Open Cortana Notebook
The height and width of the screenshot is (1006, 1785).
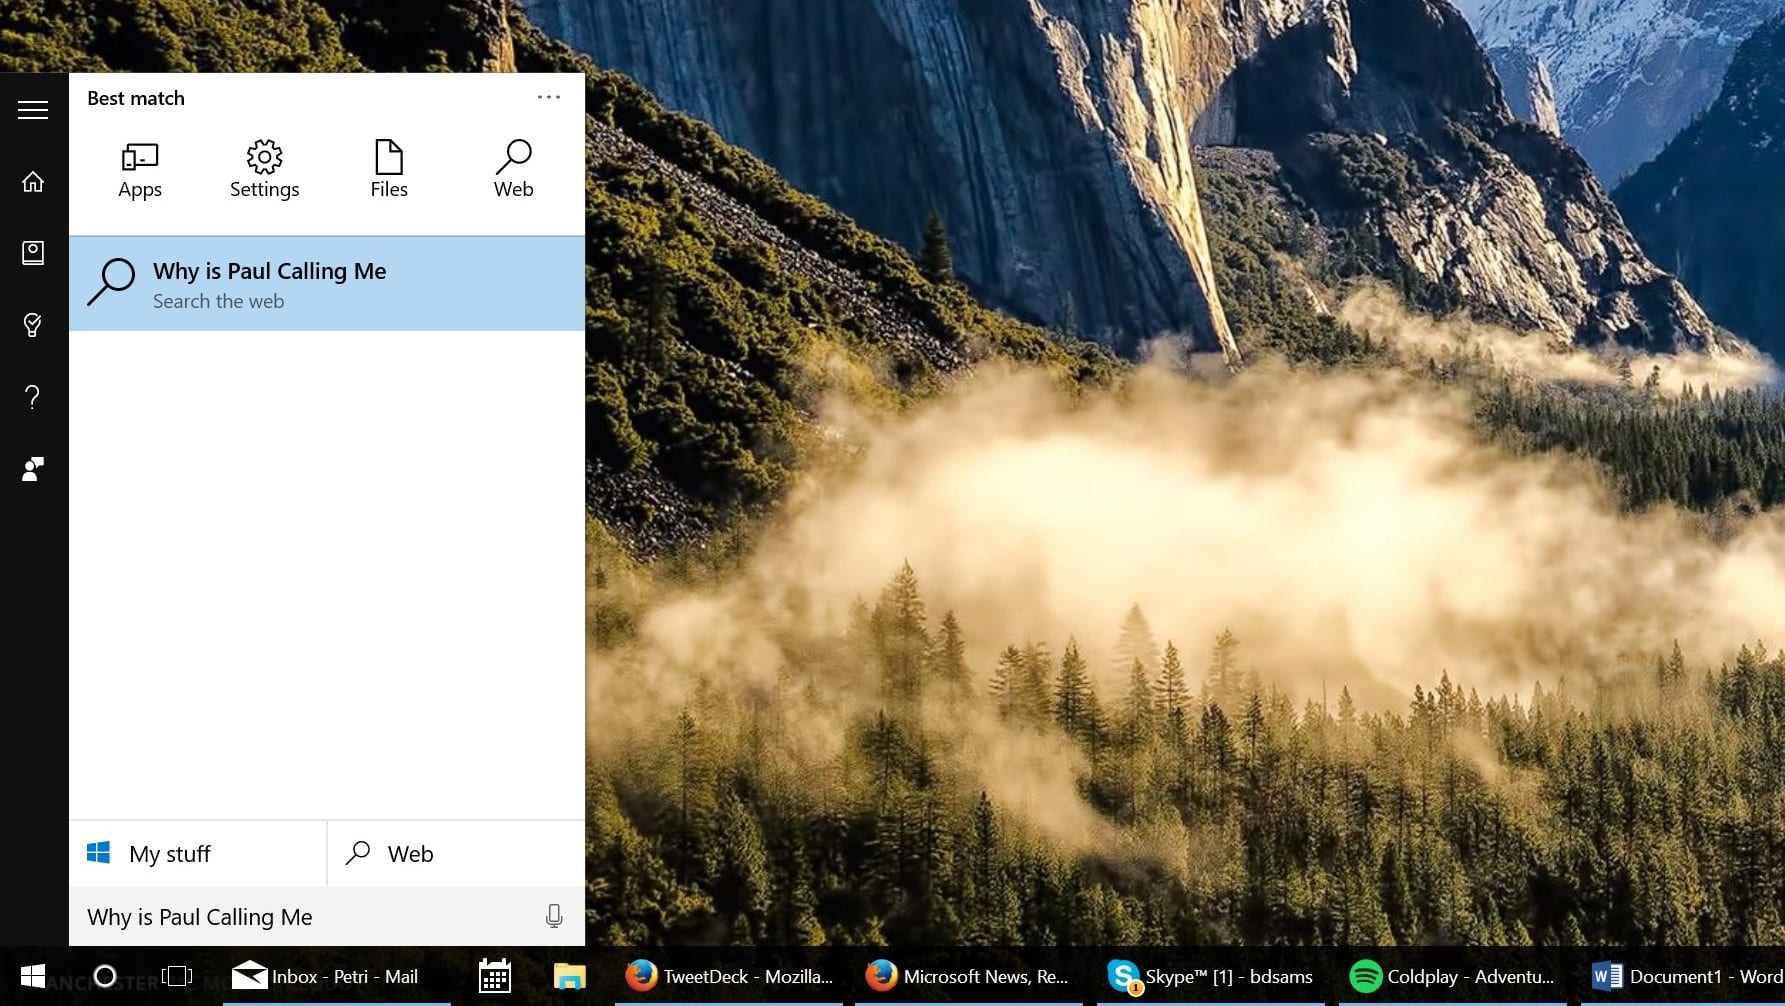[33, 253]
